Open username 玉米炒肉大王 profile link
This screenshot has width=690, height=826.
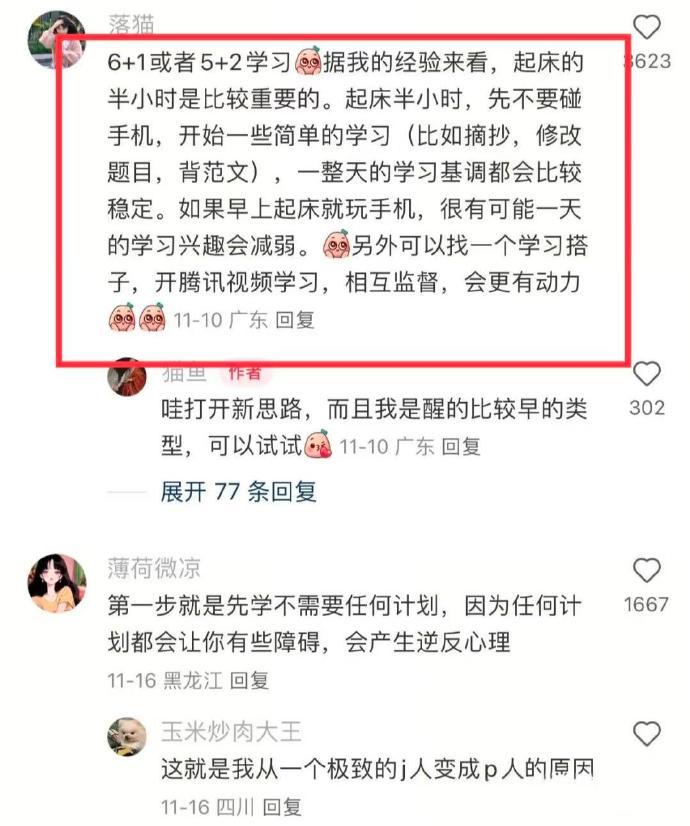coord(231,732)
